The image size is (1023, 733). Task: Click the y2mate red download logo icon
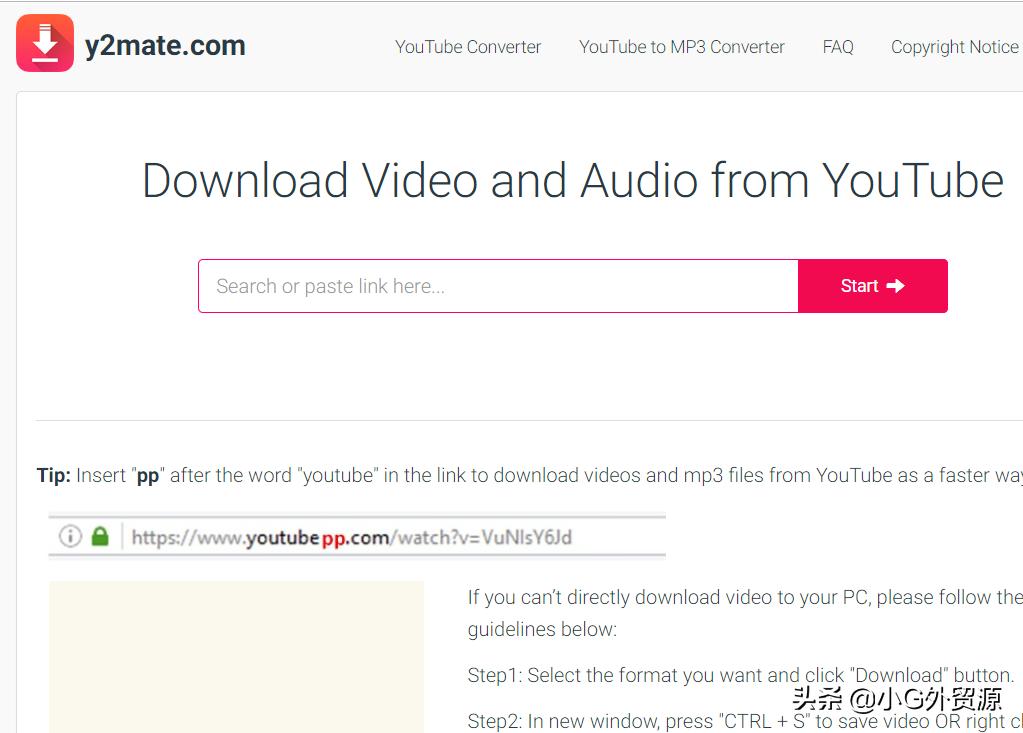pos(44,43)
